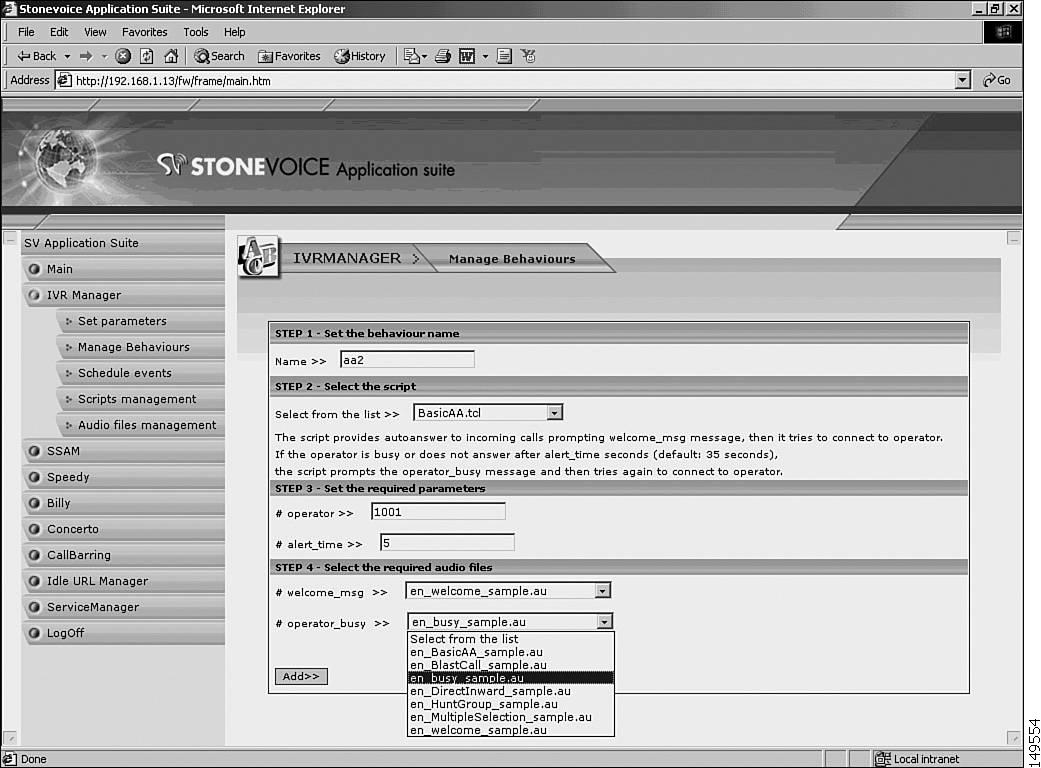Open Set parameters submenu item
The image size is (1041, 768).
pos(141,321)
